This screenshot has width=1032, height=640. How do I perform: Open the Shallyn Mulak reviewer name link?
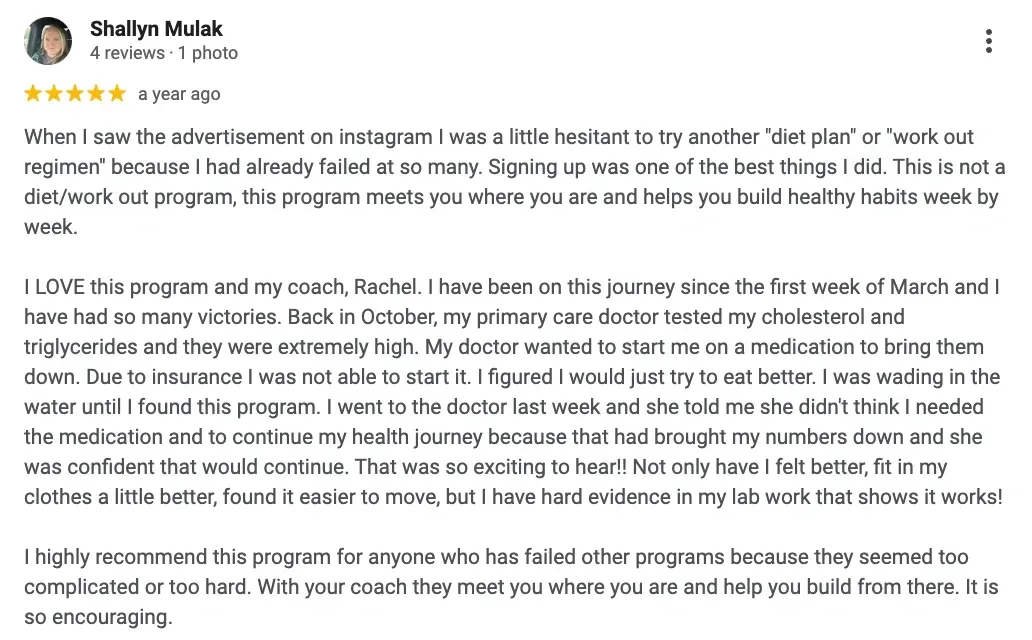click(x=156, y=29)
